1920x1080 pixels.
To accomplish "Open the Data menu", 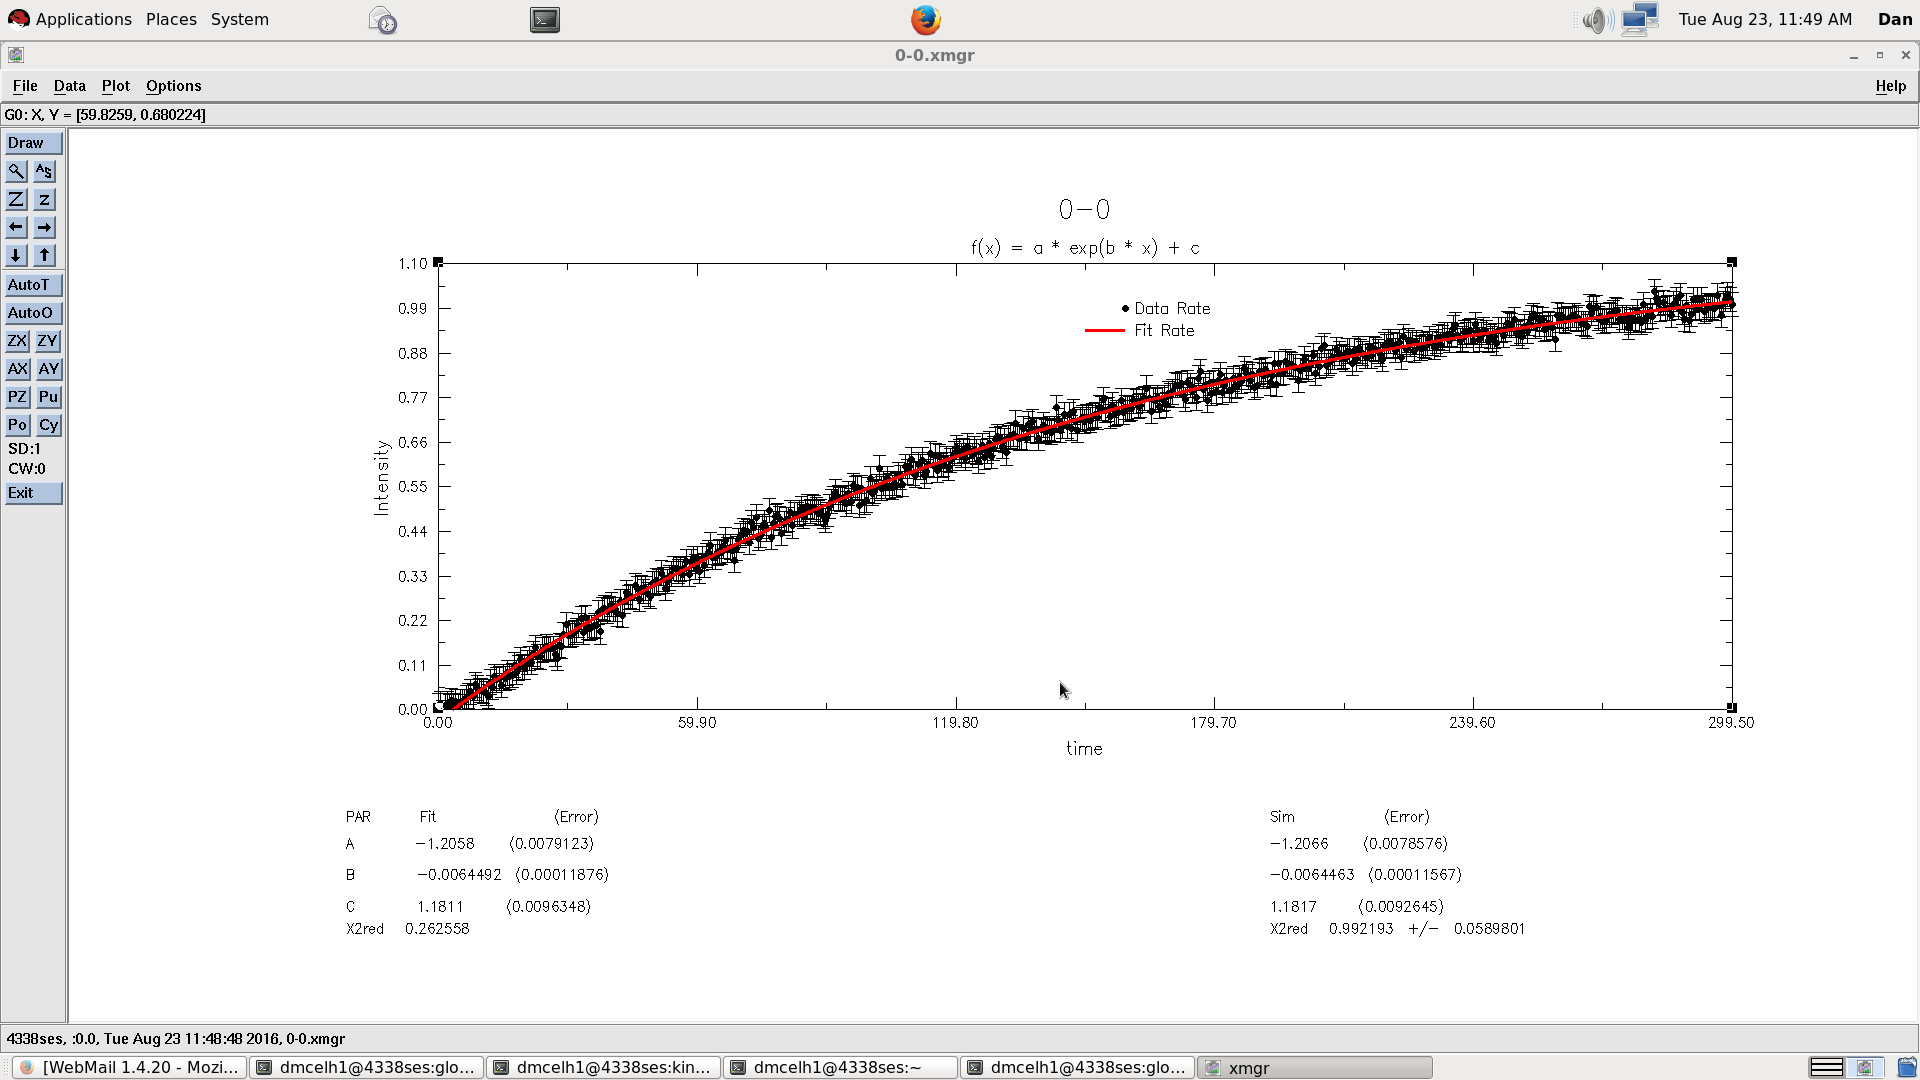I will (70, 86).
